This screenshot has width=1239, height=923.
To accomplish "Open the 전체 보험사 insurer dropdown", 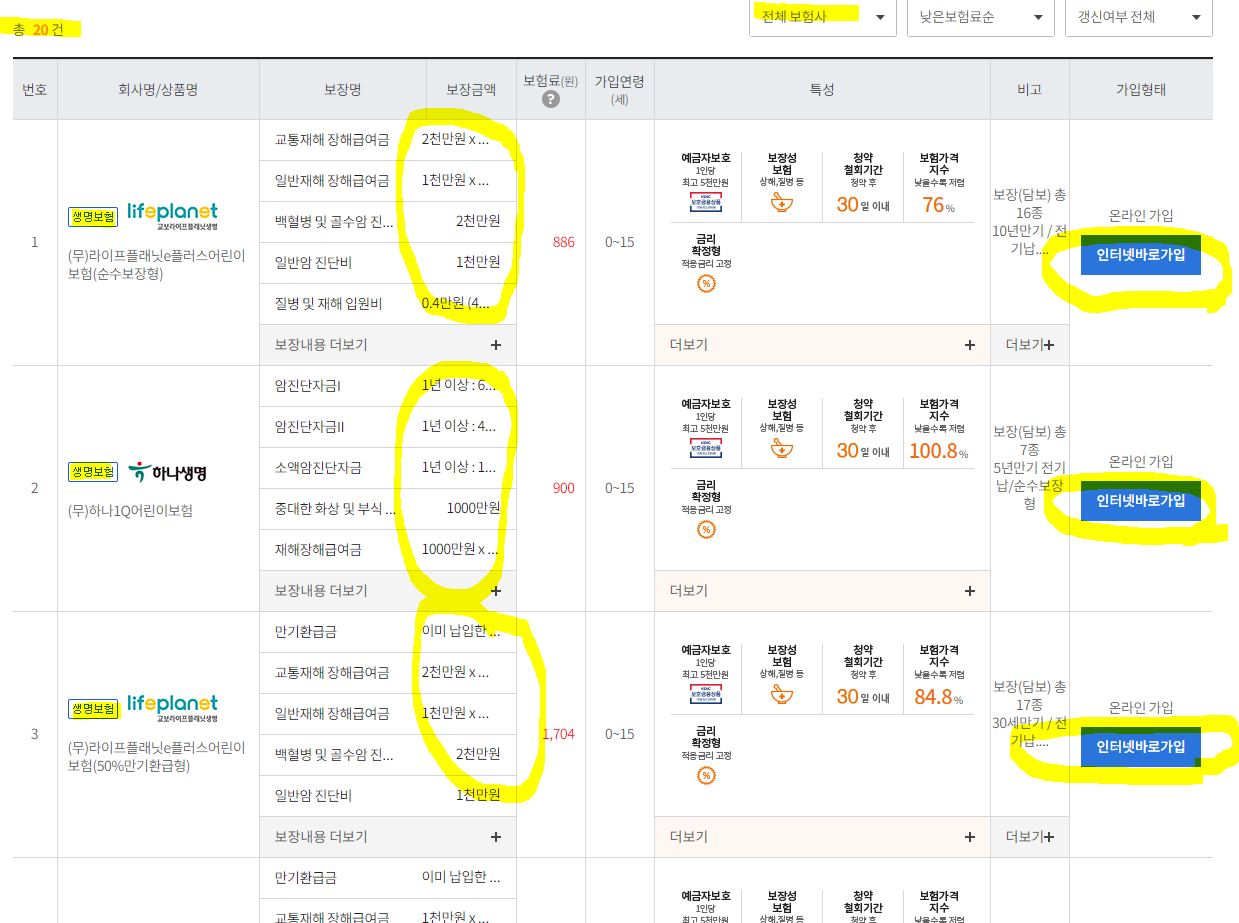I will point(822,17).
